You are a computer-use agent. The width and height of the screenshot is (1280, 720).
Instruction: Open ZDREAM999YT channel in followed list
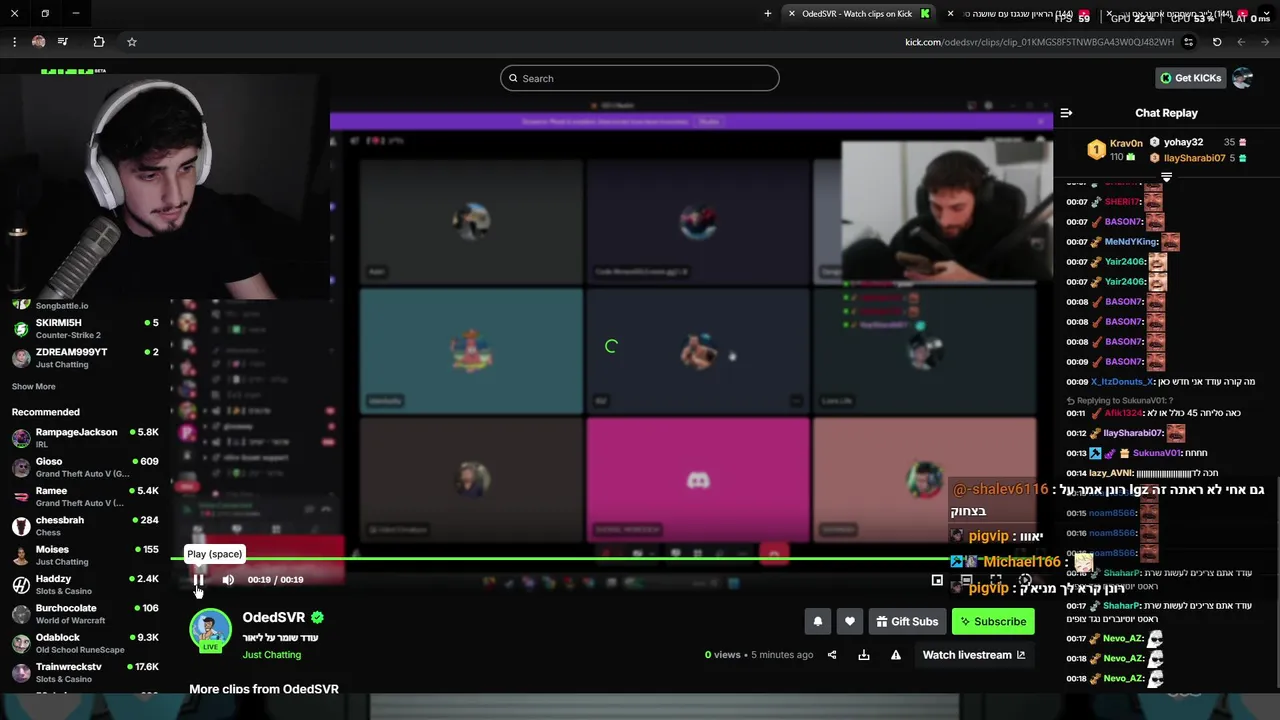point(85,358)
